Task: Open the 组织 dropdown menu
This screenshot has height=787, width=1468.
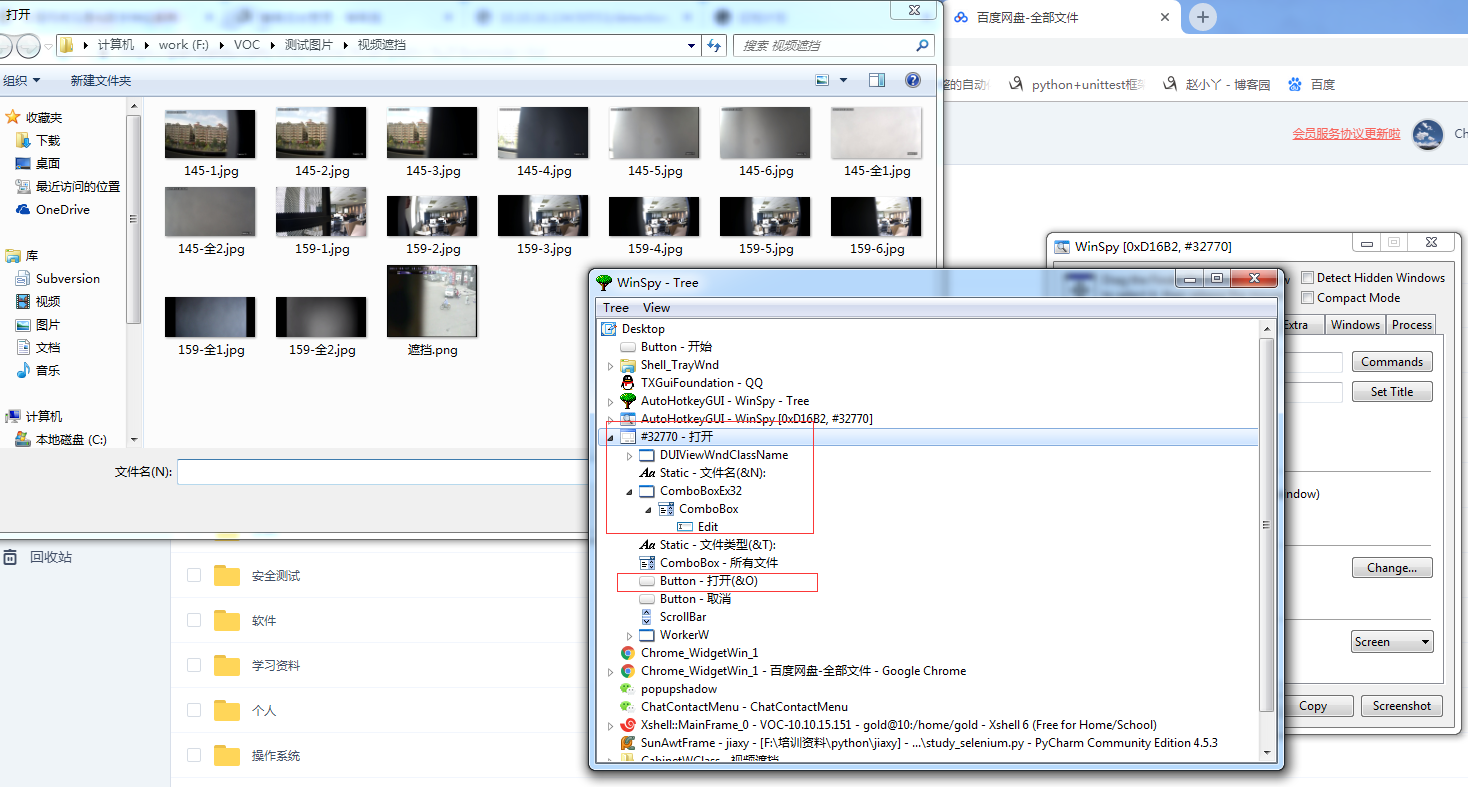Action: click(x=21, y=81)
